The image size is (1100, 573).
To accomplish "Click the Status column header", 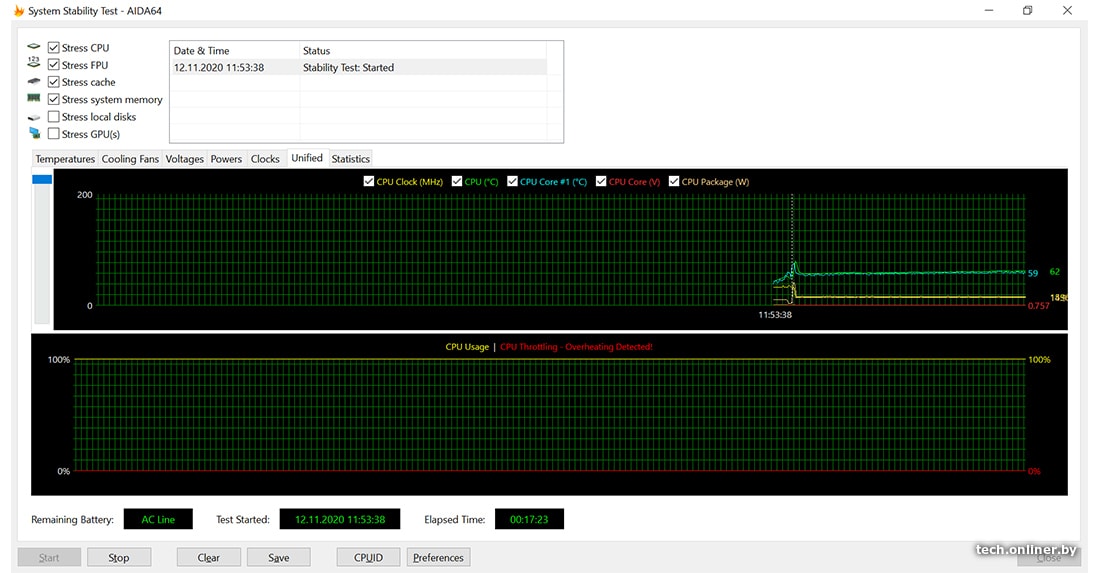I will (x=423, y=50).
